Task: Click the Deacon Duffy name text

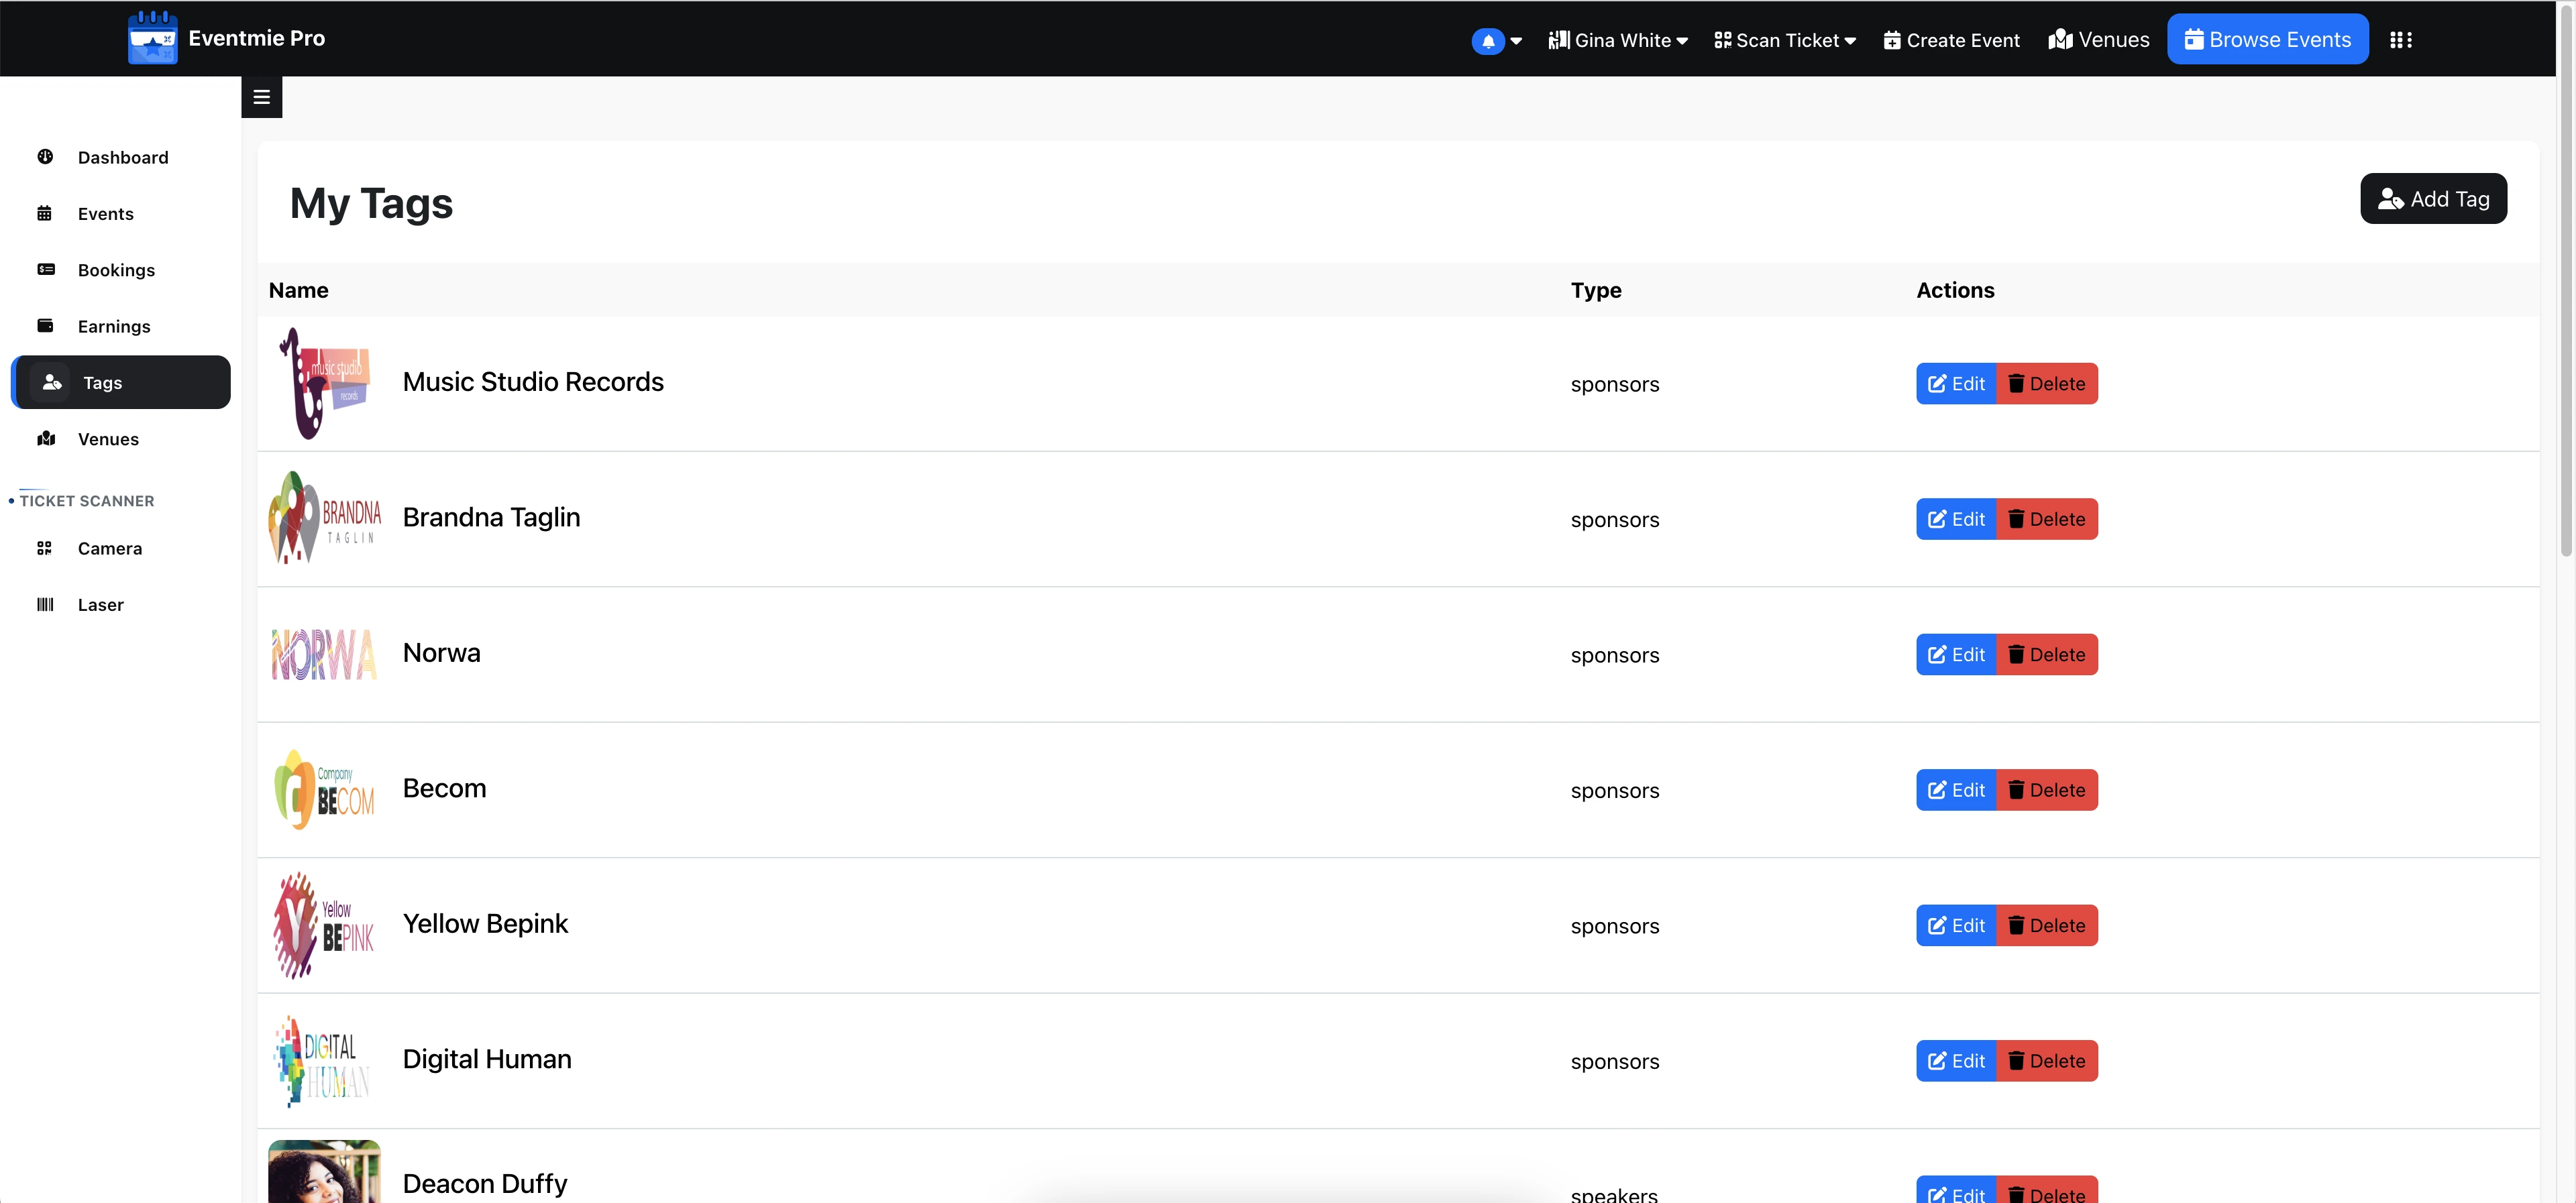Action: tap(484, 1184)
